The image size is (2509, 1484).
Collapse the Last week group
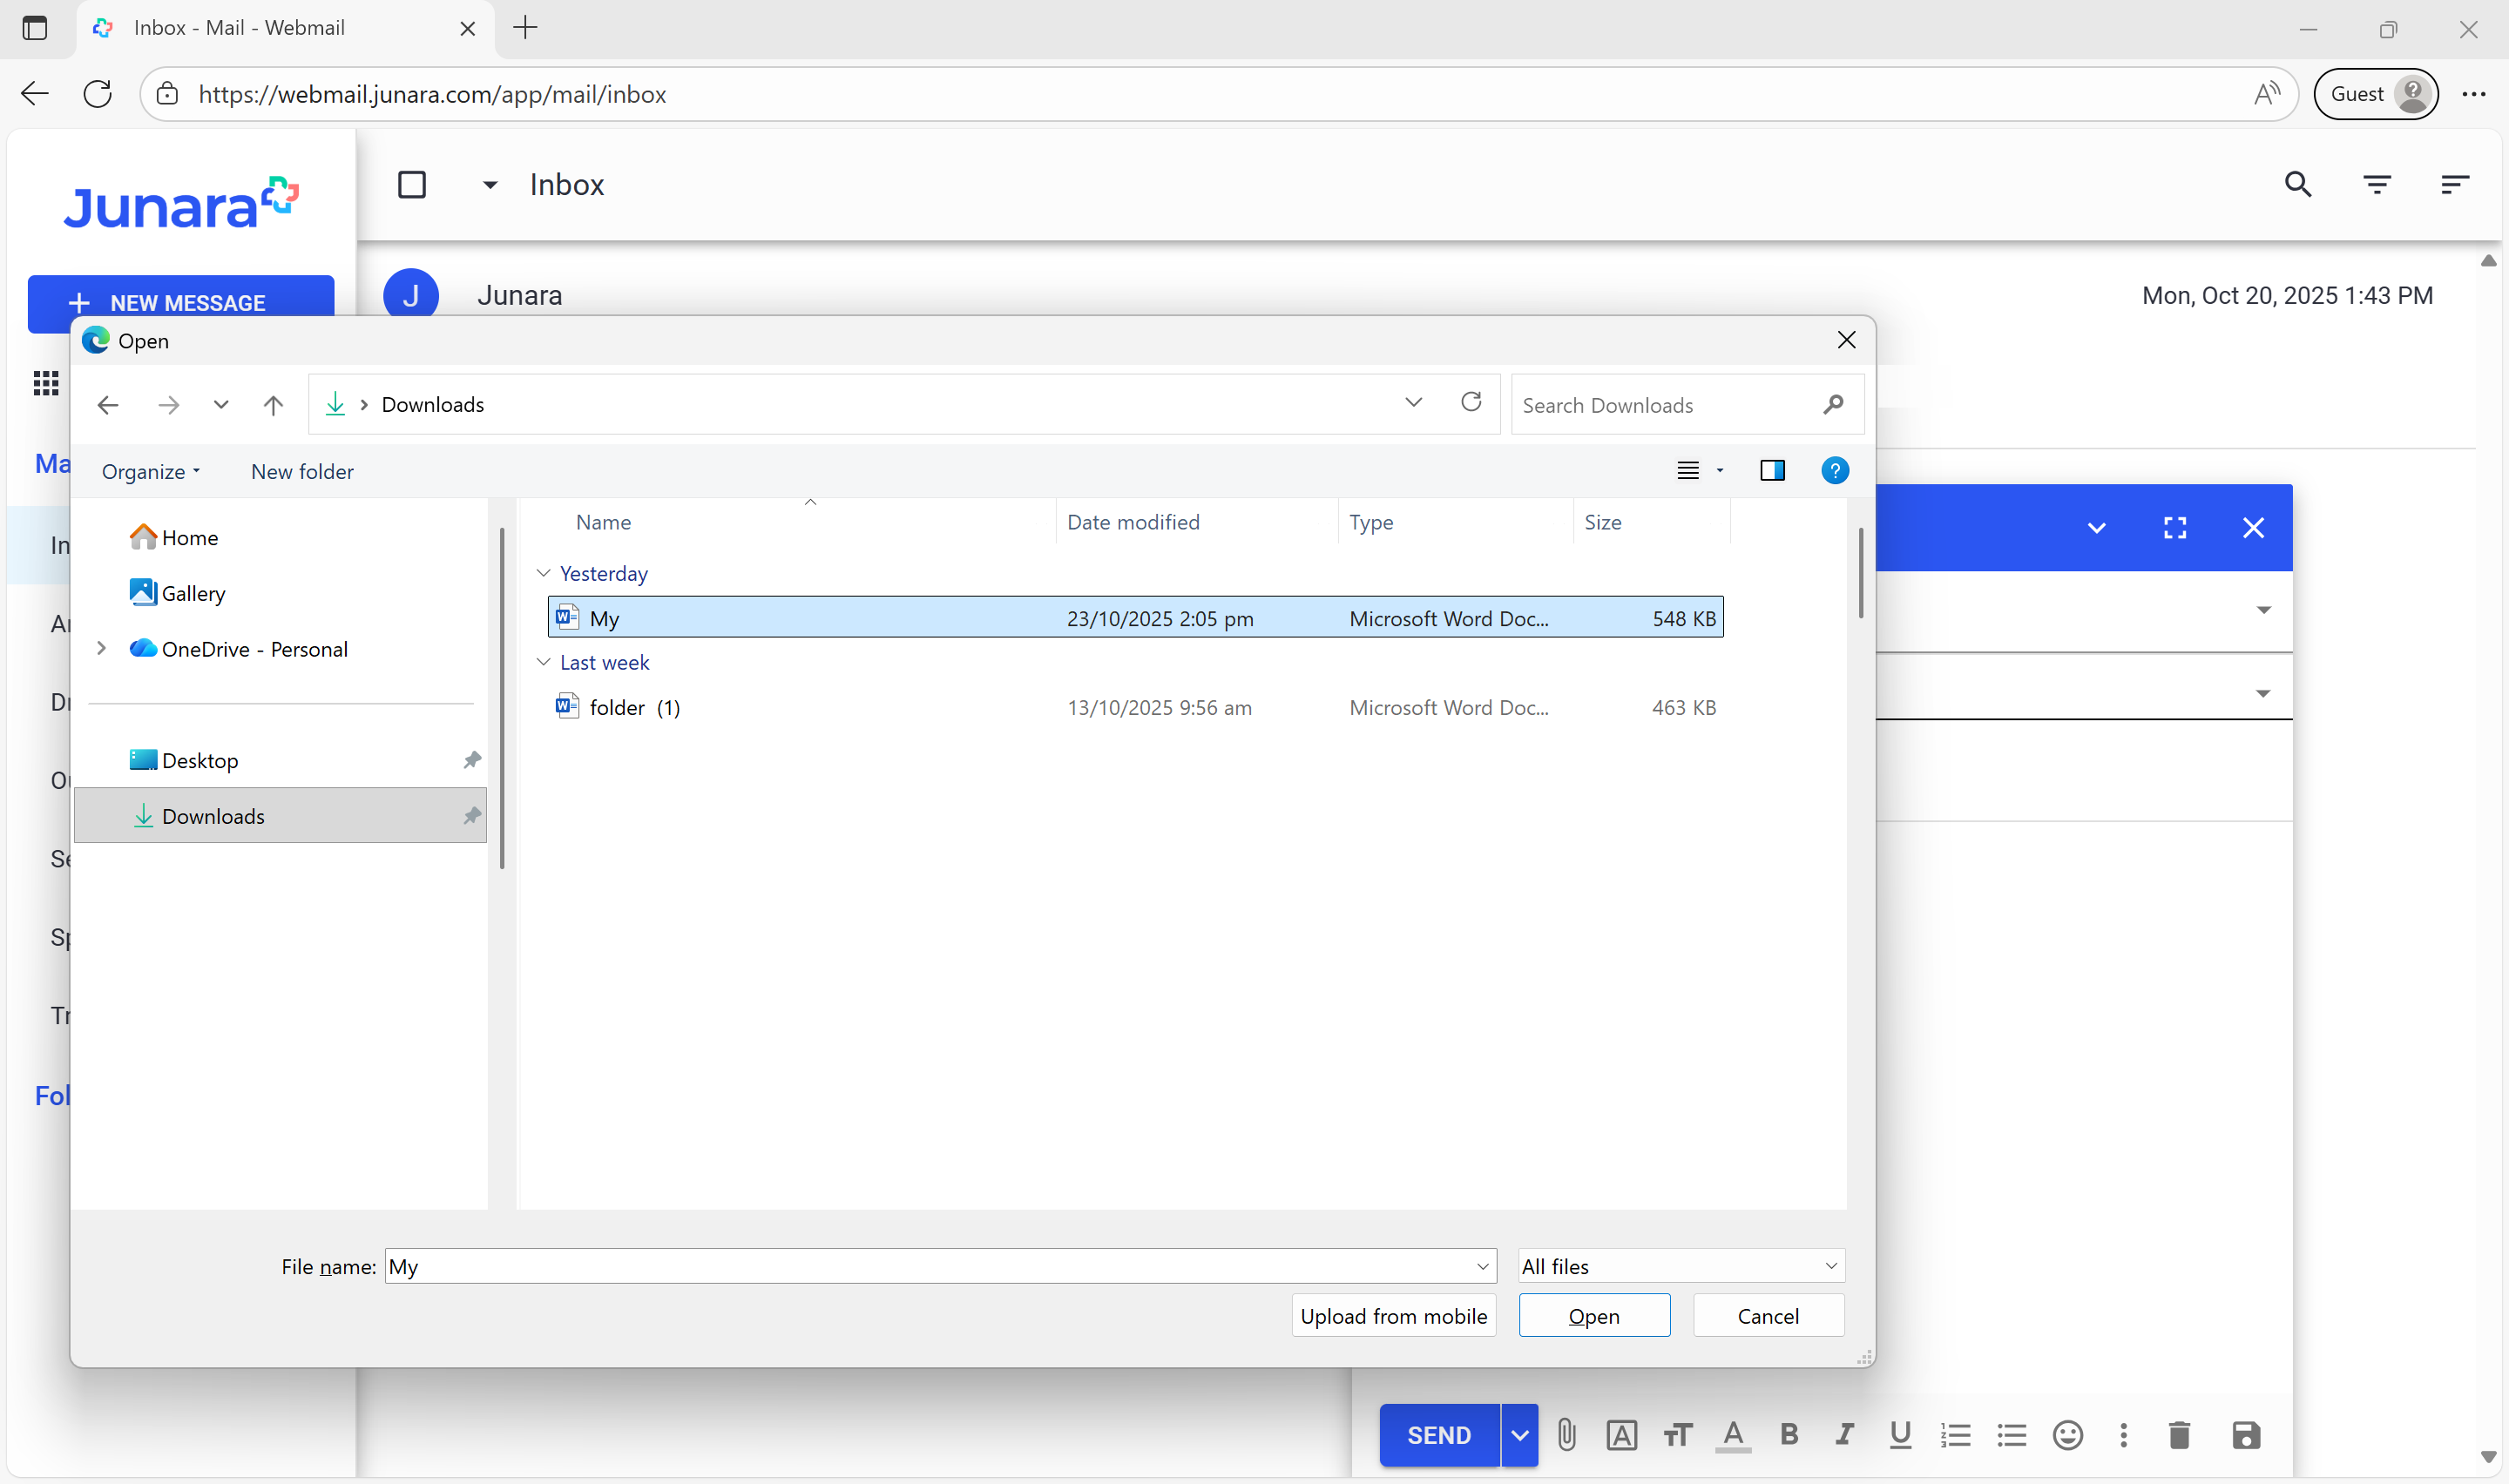click(x=543, y=662)
